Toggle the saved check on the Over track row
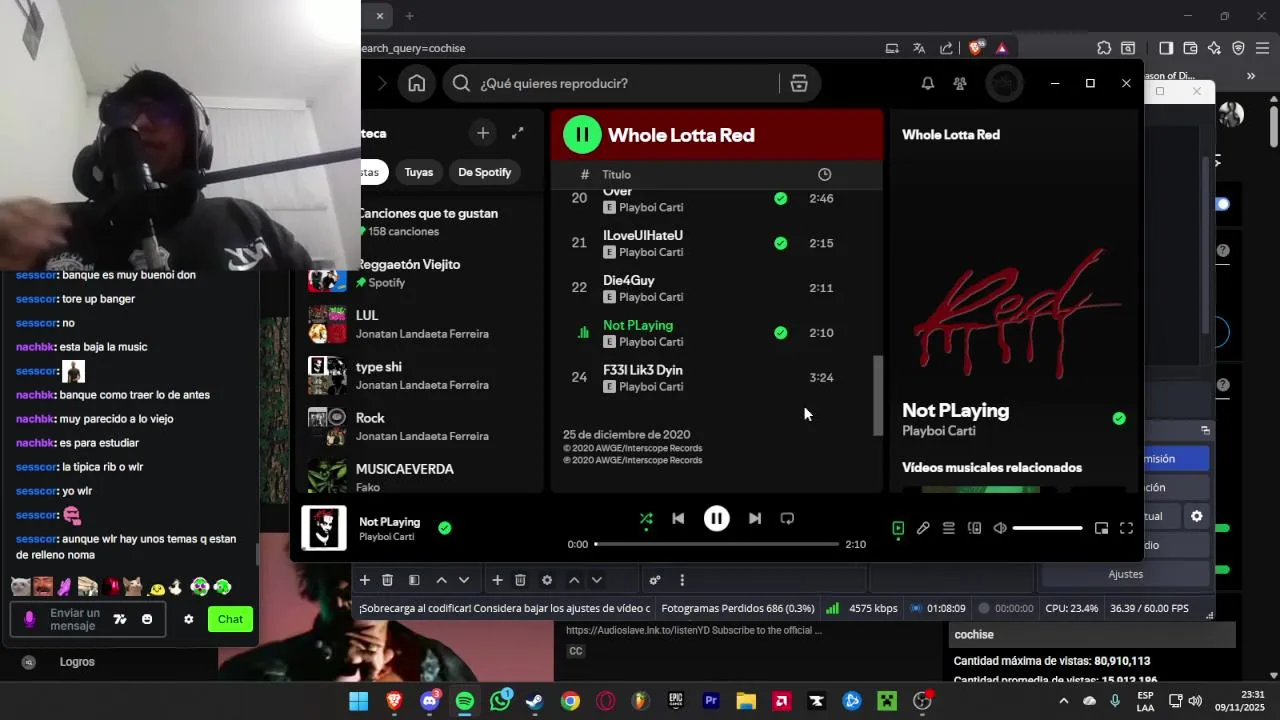This screenshot has height=720, width=1280. (780, 198)
